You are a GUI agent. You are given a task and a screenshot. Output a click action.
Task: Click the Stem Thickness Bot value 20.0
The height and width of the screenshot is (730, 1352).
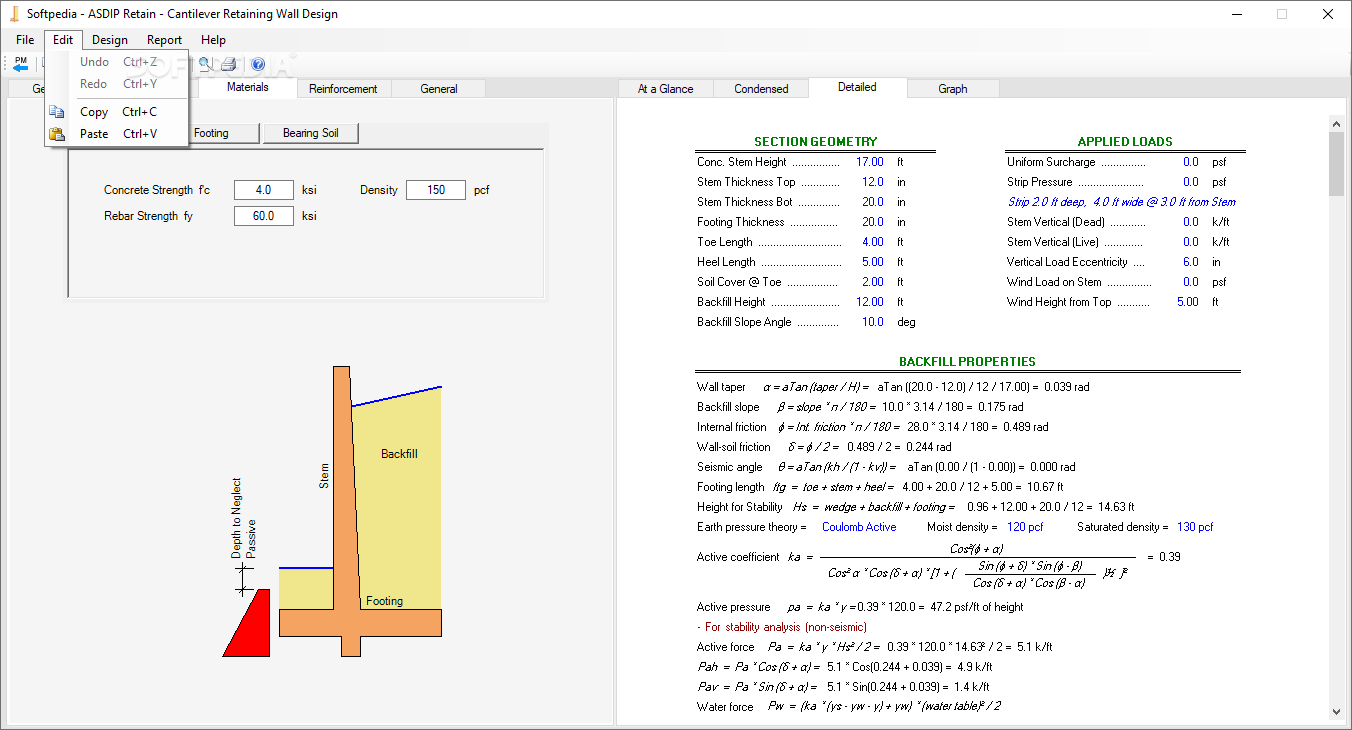(x=873, y=202)
